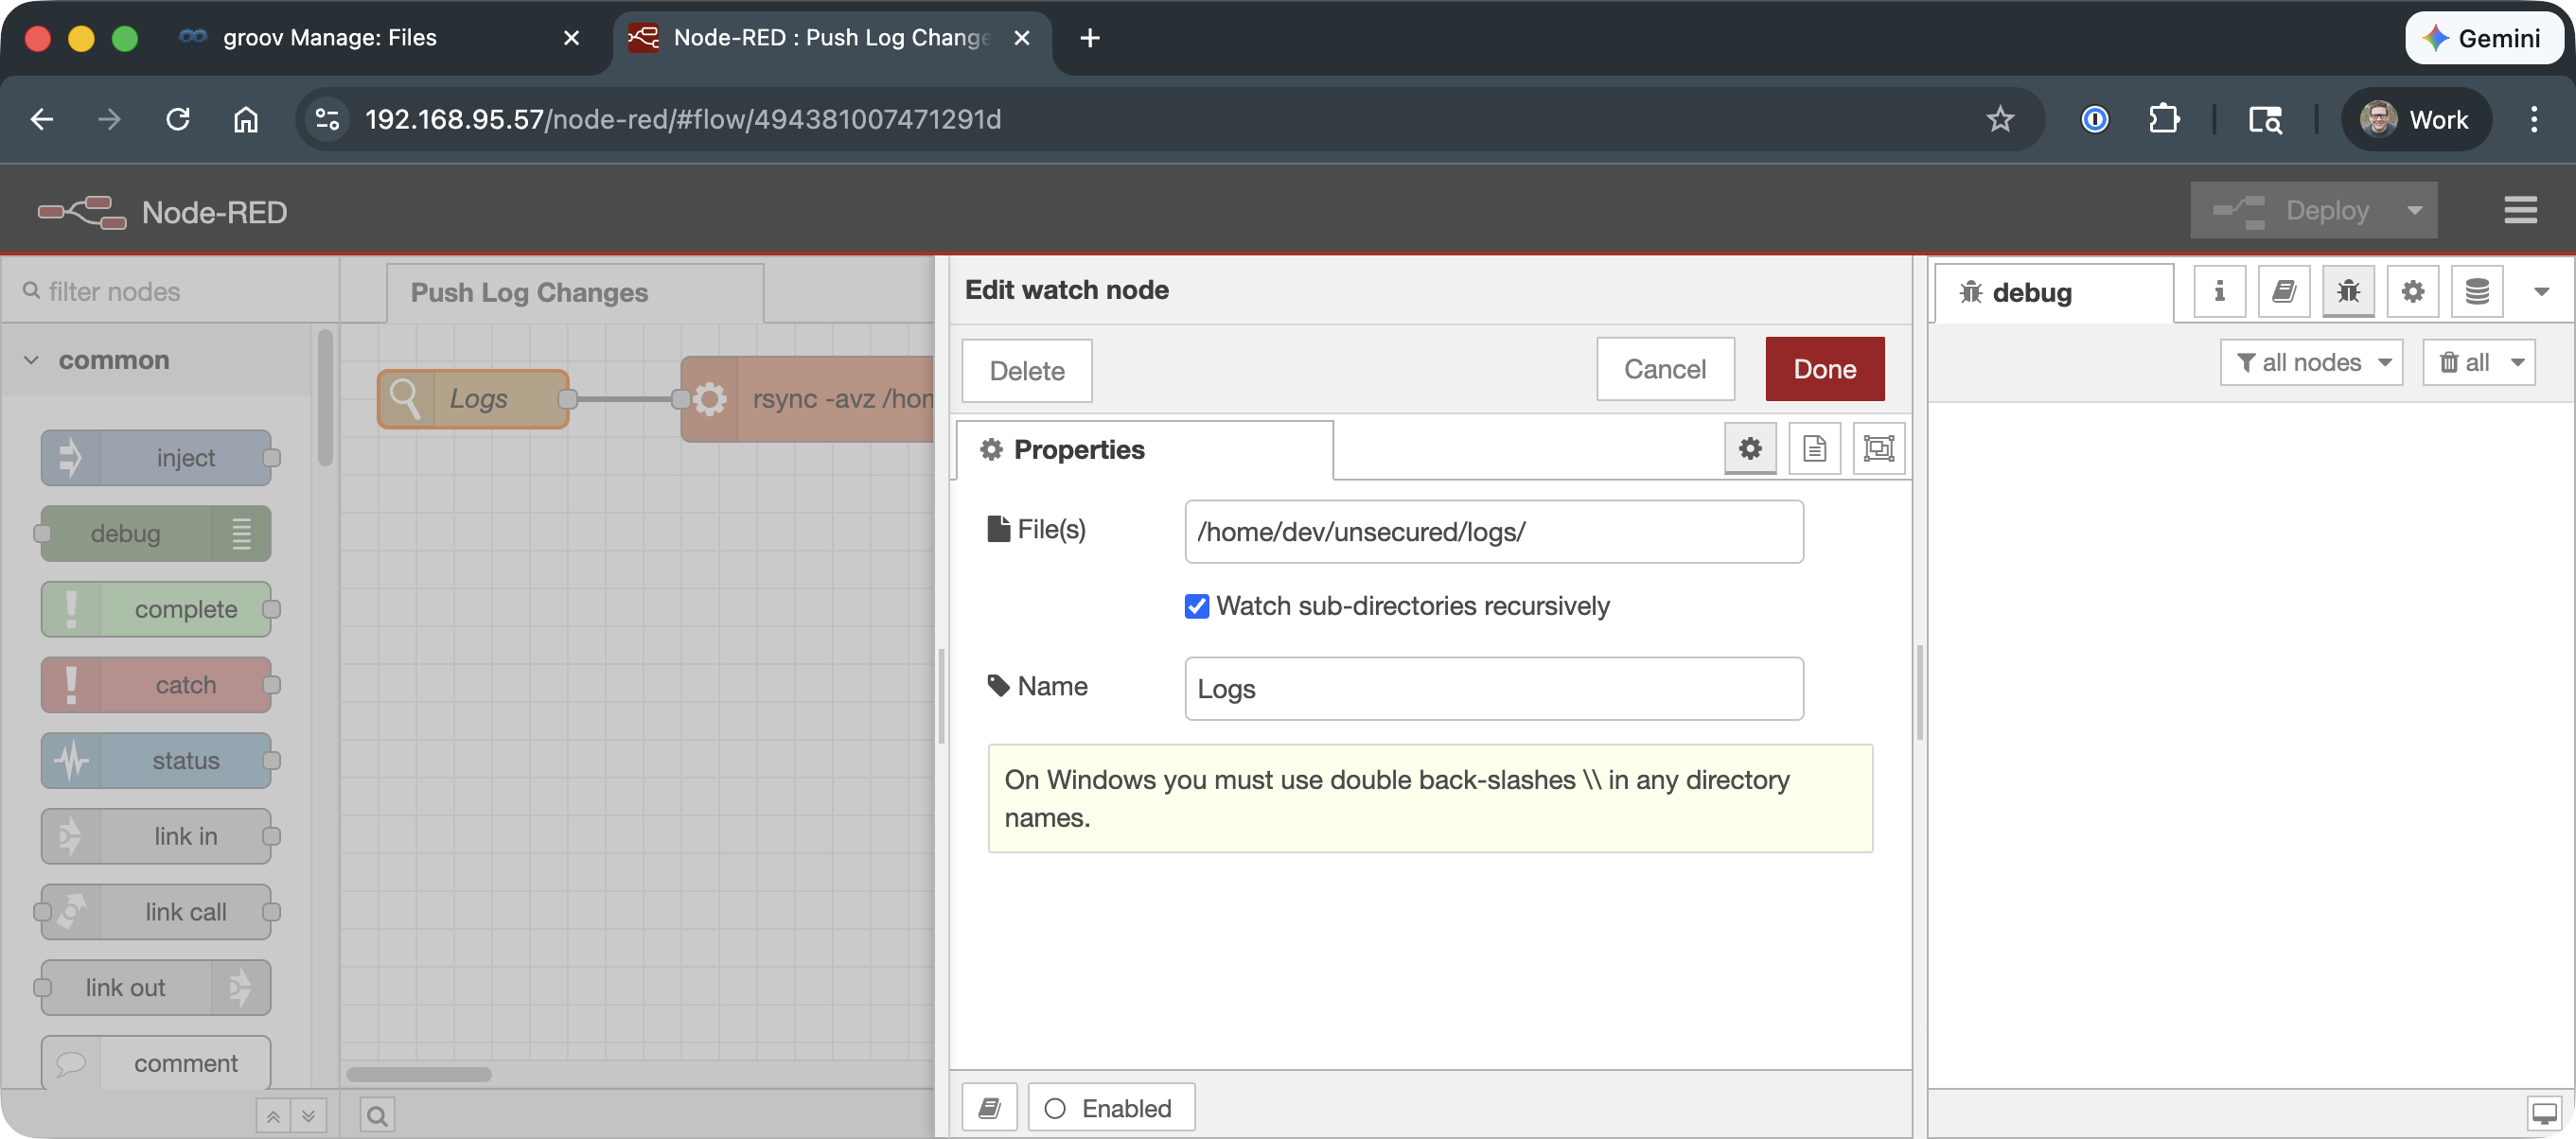Image resolution: width=2576 pixels, height=1139 pixels.
Task: Click the workspace horizontal scrollbar
Action: (419, 1075)
